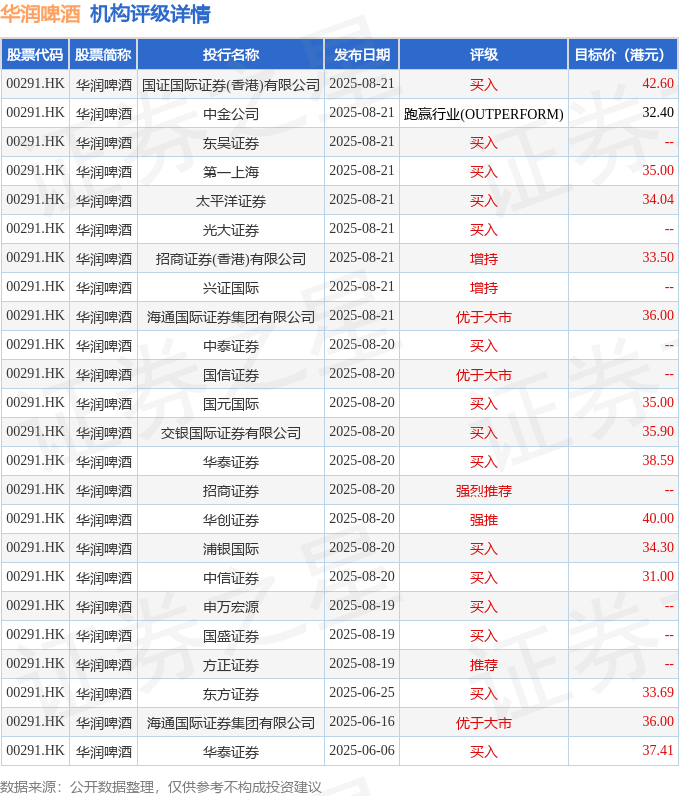Click the 股票代码 column header
The image size is (679, 796).
click(x=35, y=54)
